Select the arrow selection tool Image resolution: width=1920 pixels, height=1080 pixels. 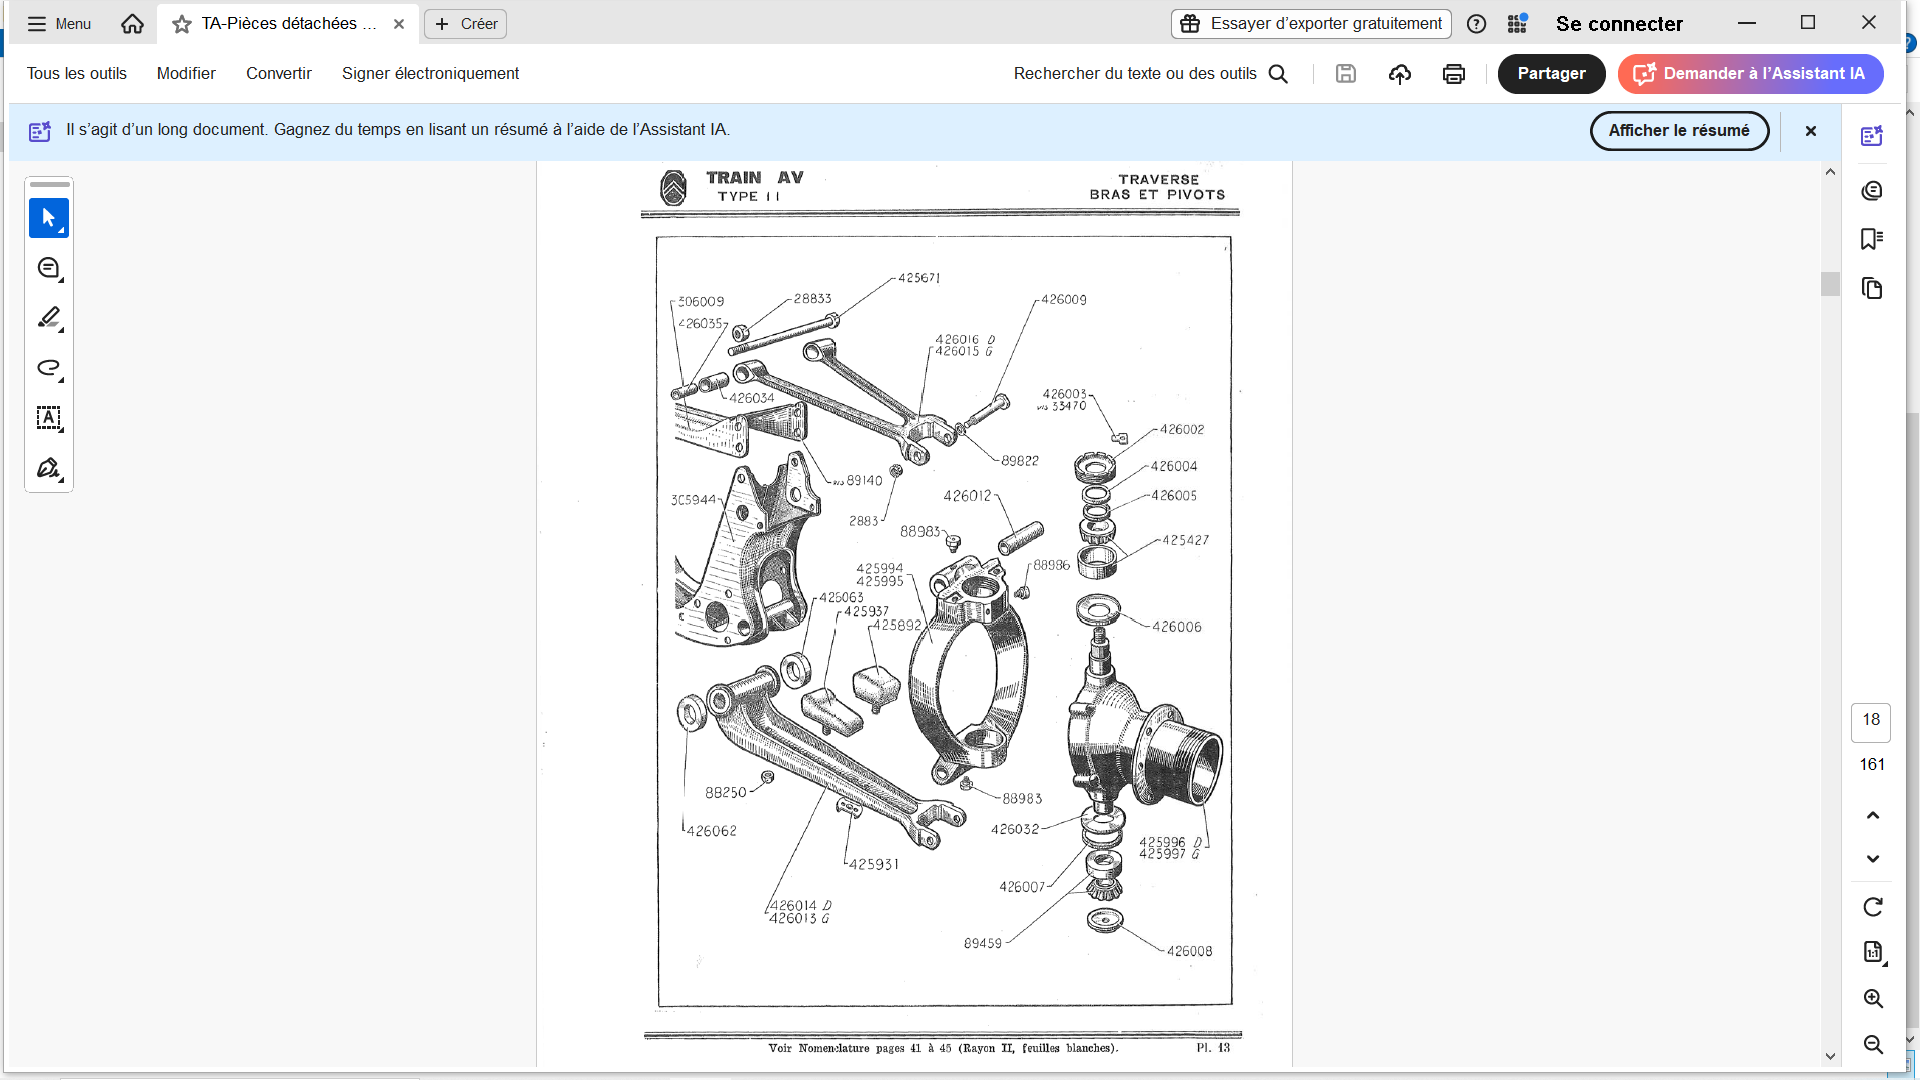click(x=48, y=218)
